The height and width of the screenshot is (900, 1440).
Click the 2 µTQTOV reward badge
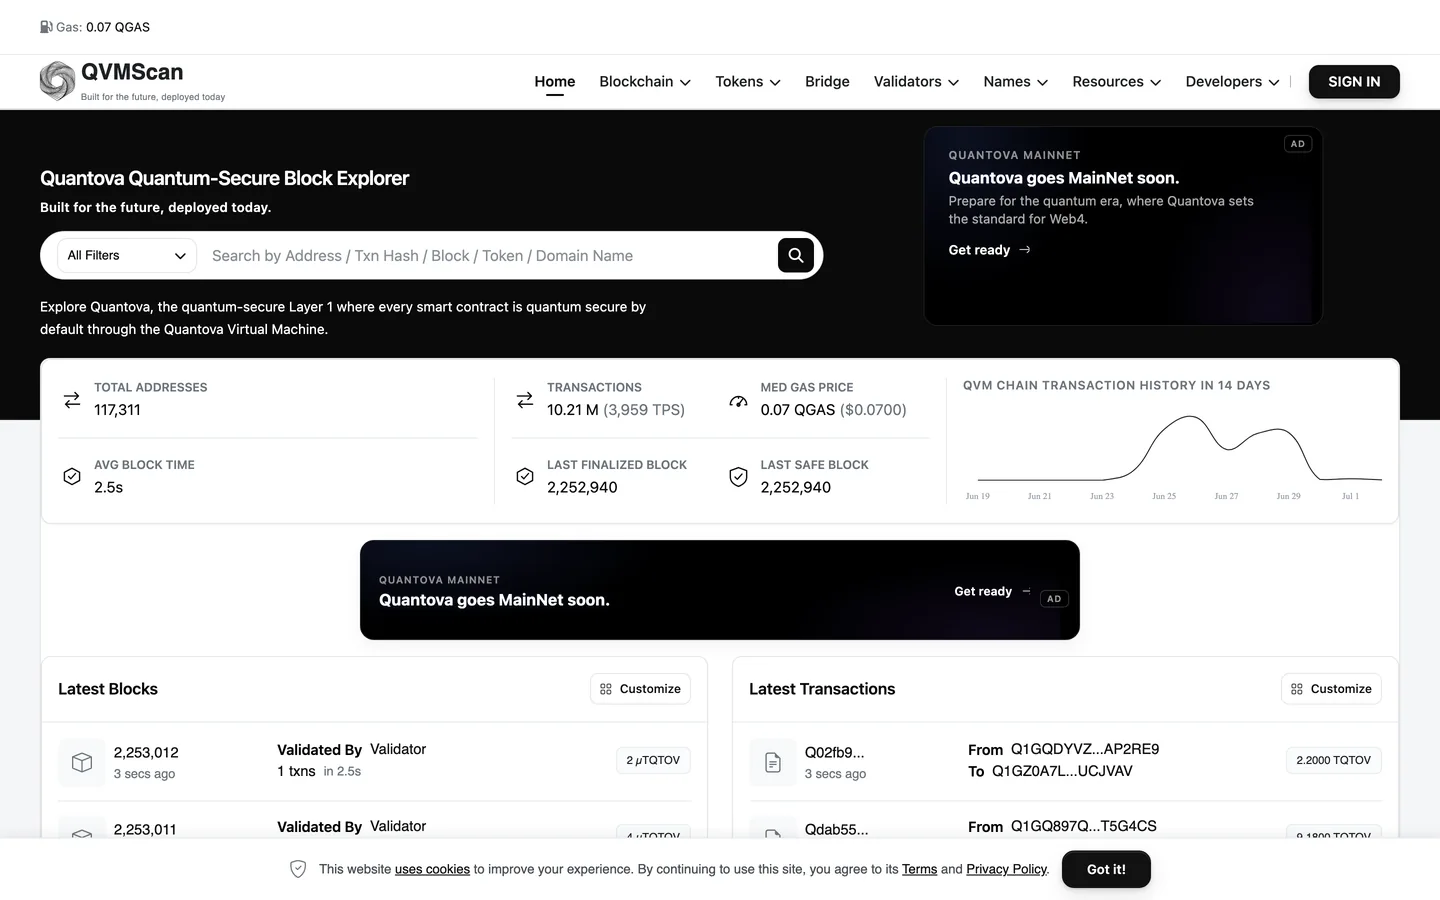[x=653, y=760]
